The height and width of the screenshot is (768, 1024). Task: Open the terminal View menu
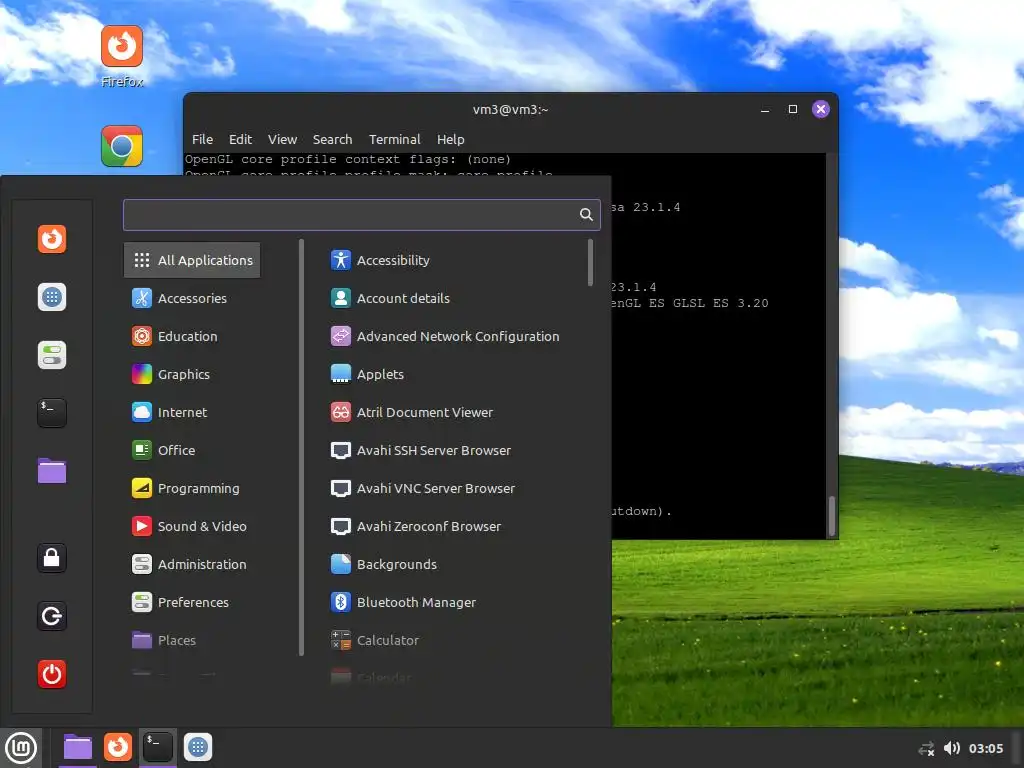click(x=282, y=139)
